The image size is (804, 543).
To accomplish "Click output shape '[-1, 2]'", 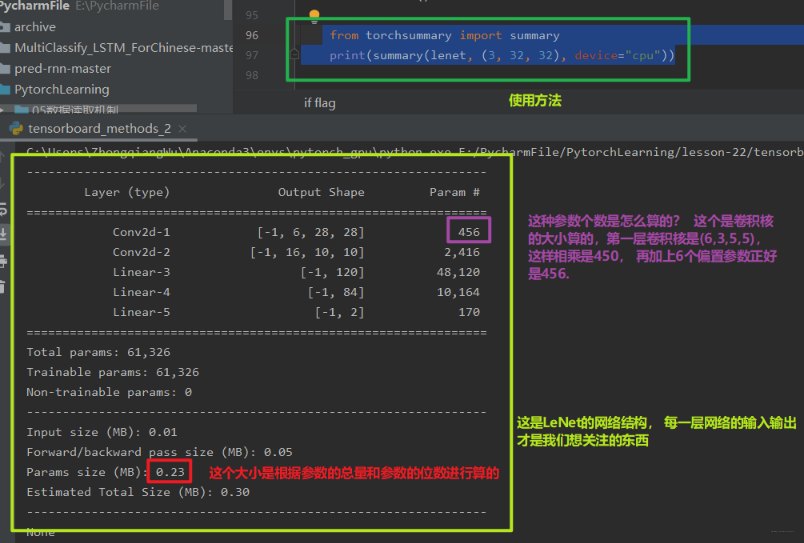I will pyautogui.click(x=339, y=312).
